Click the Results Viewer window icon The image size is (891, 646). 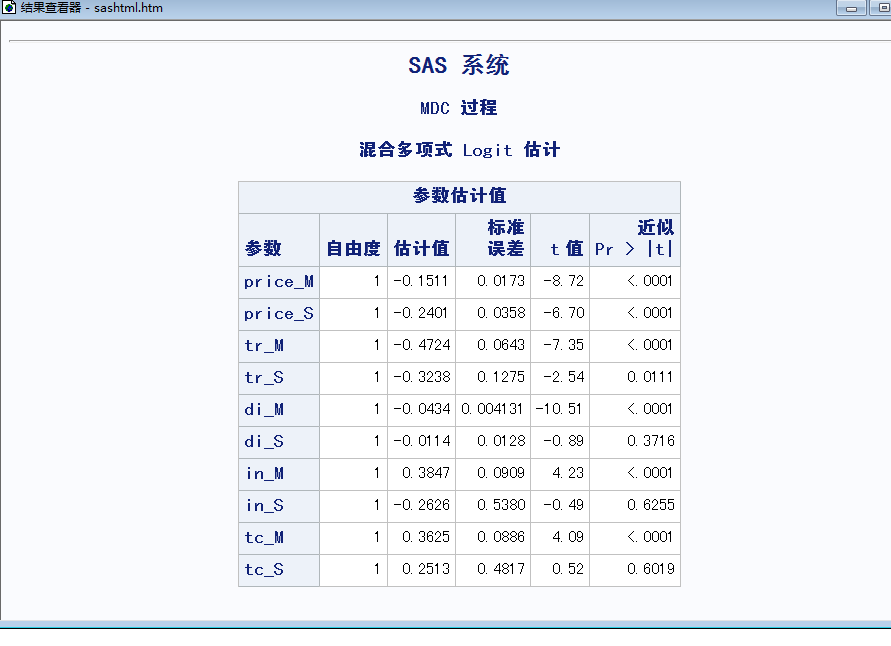pos(9,8)
